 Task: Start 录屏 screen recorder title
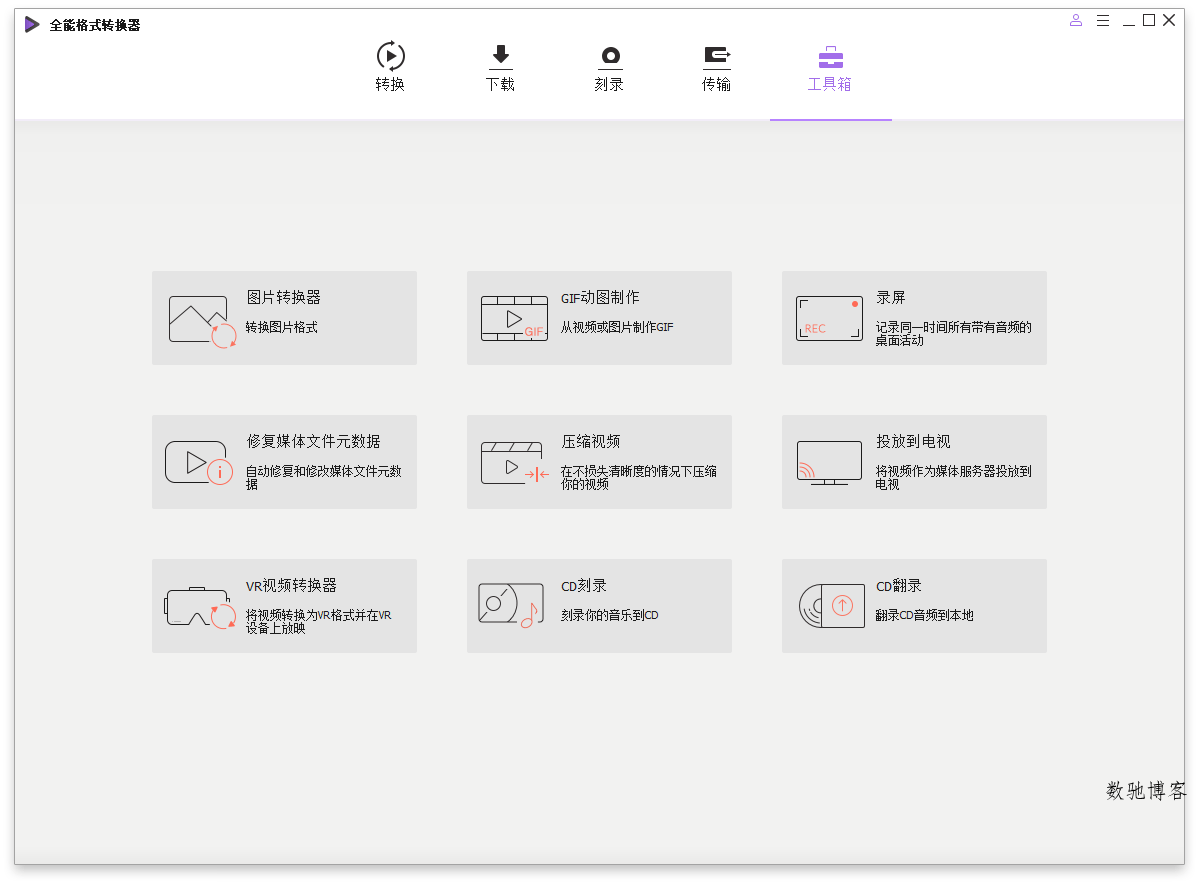891,298
